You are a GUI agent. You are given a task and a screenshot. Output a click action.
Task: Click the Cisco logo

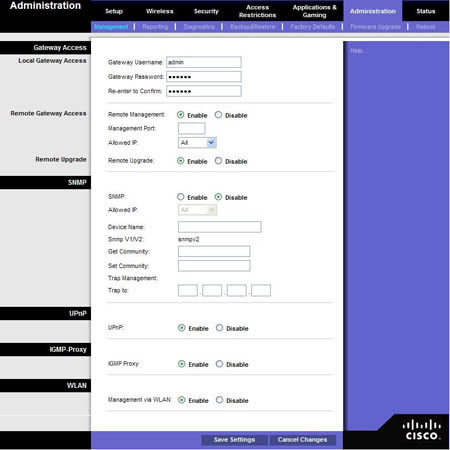[x=422, y=430]
